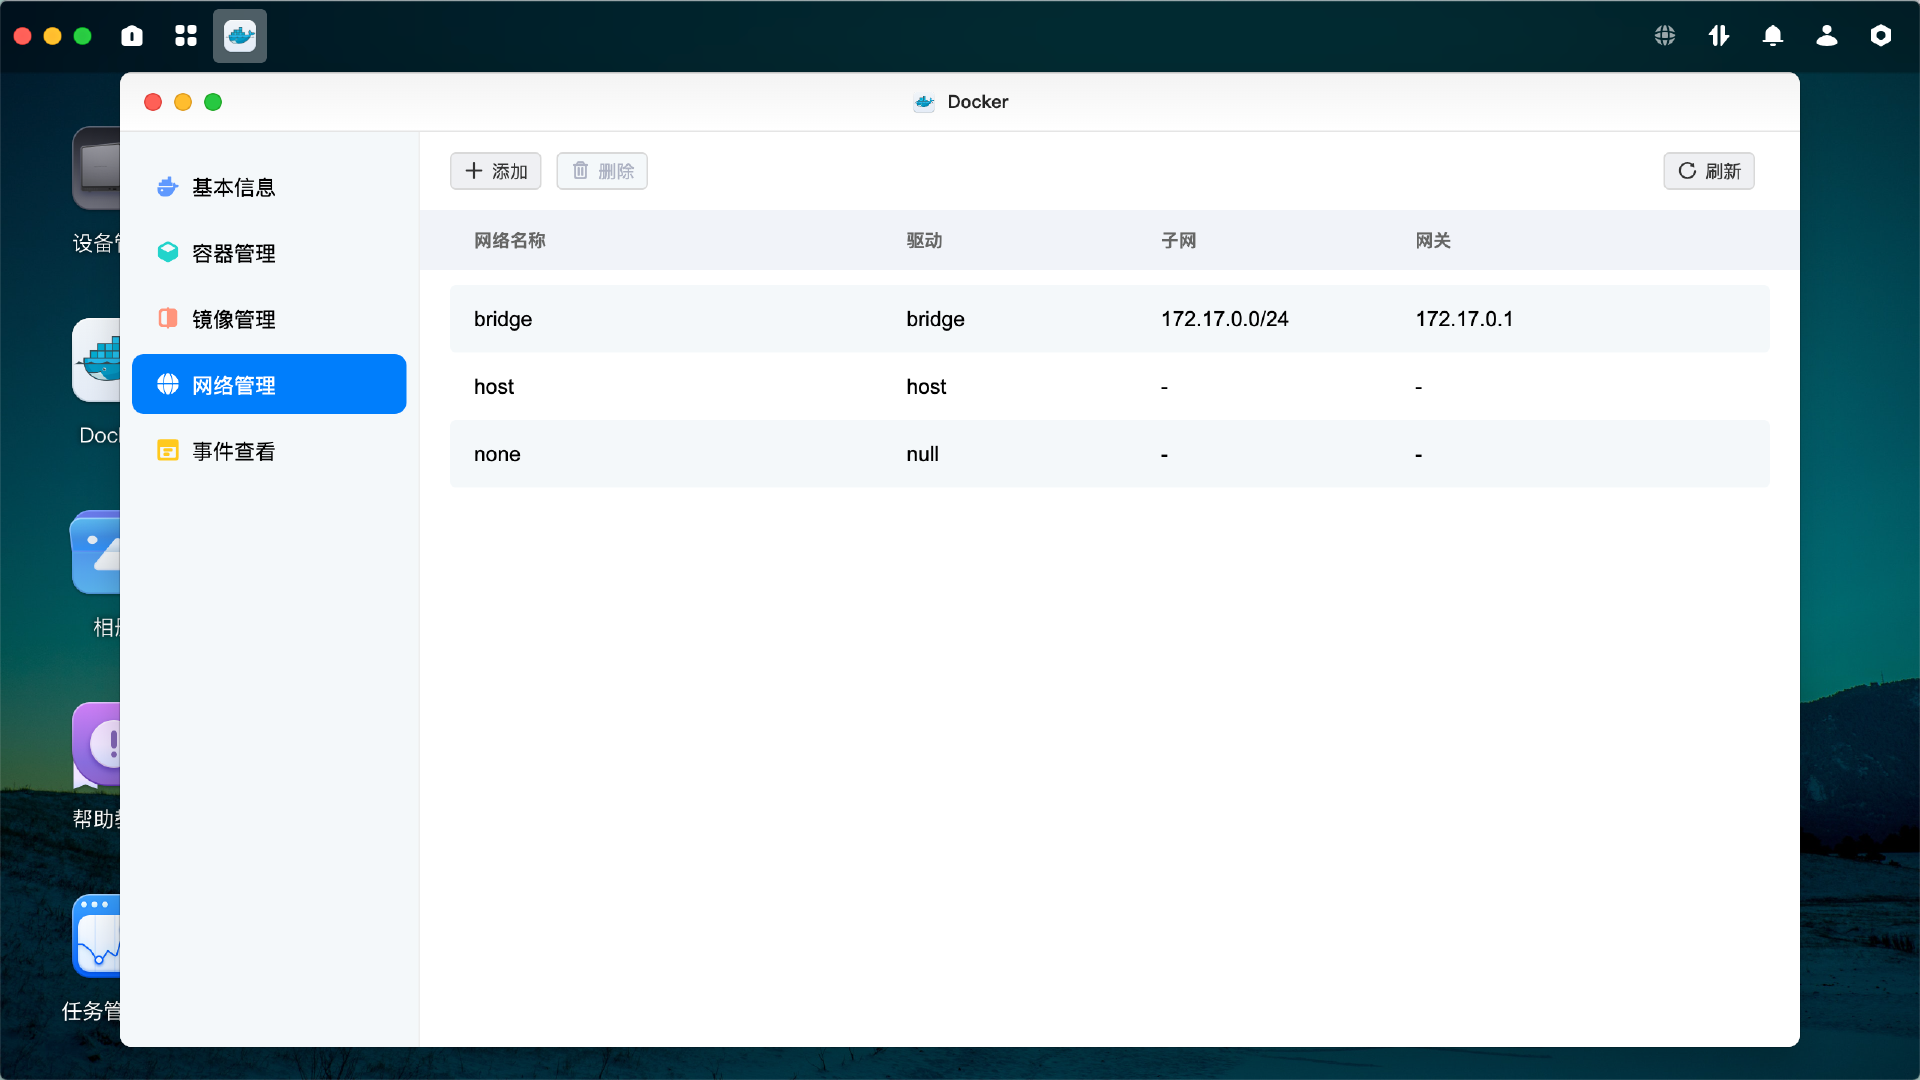Open the network status globe icon
The height and width of the screenshot is (1080, 1920).
(1664, 35)
